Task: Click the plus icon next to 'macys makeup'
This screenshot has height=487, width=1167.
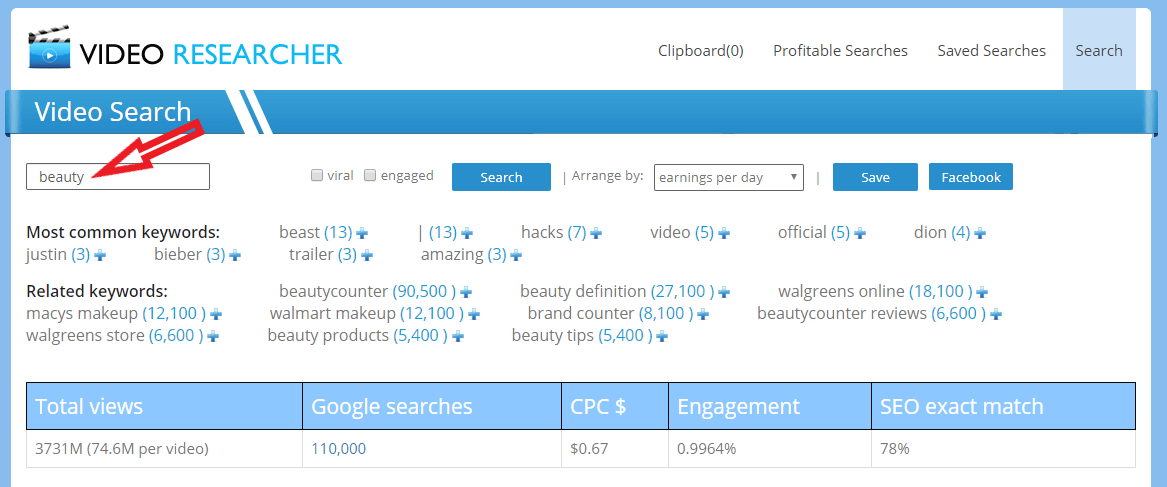Action: pyautogui.click(x=217, y=314)
